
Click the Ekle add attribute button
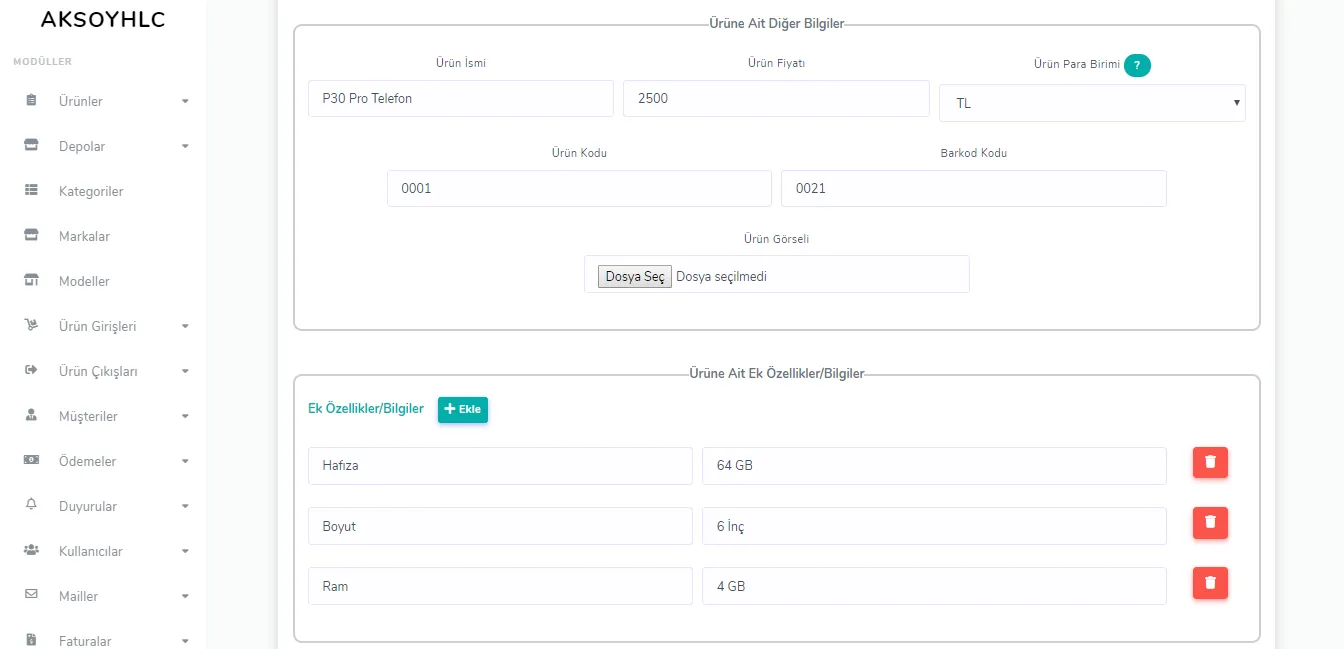point(463,409)
